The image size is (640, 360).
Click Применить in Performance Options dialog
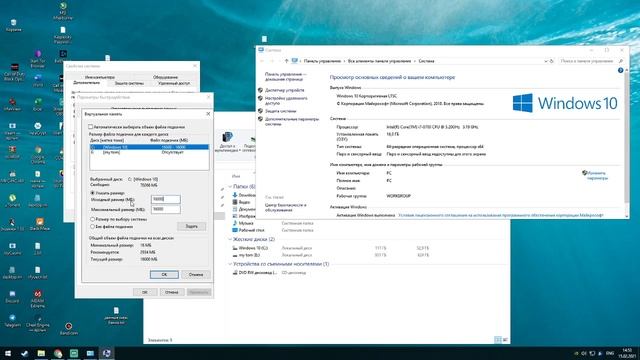pos(199,292)
